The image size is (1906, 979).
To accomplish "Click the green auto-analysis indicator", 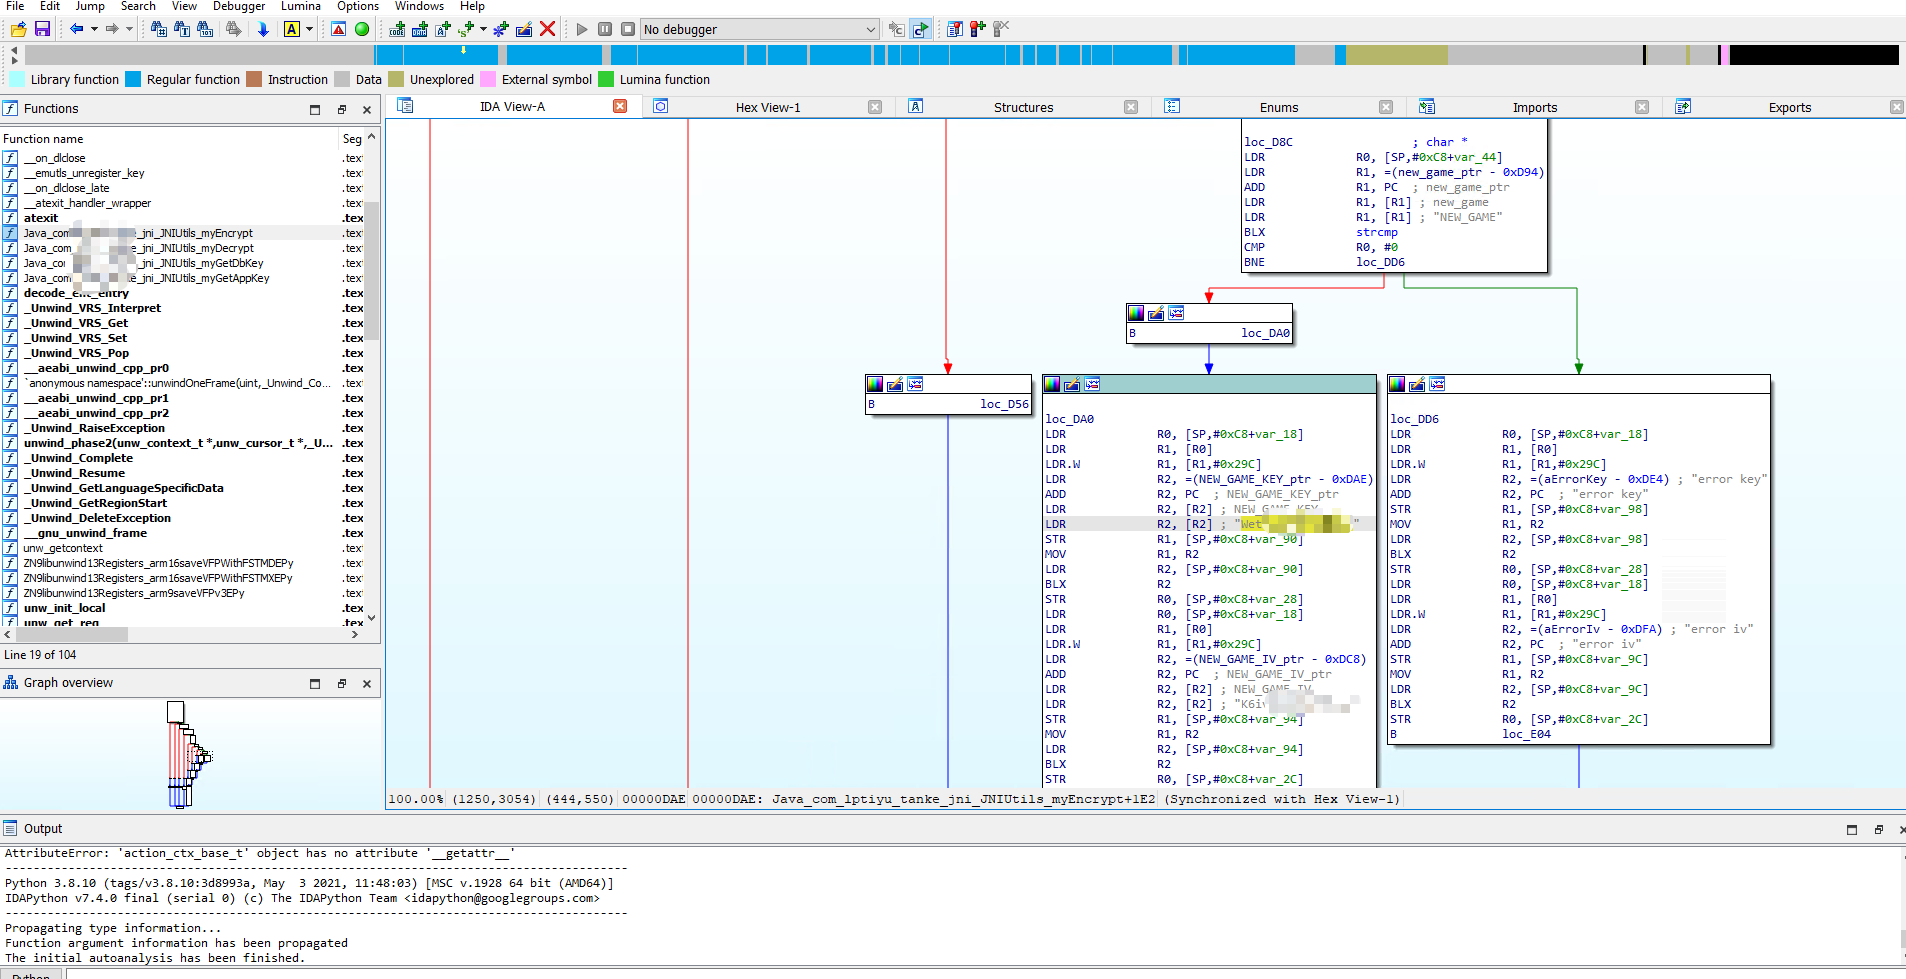I will 362,29.
